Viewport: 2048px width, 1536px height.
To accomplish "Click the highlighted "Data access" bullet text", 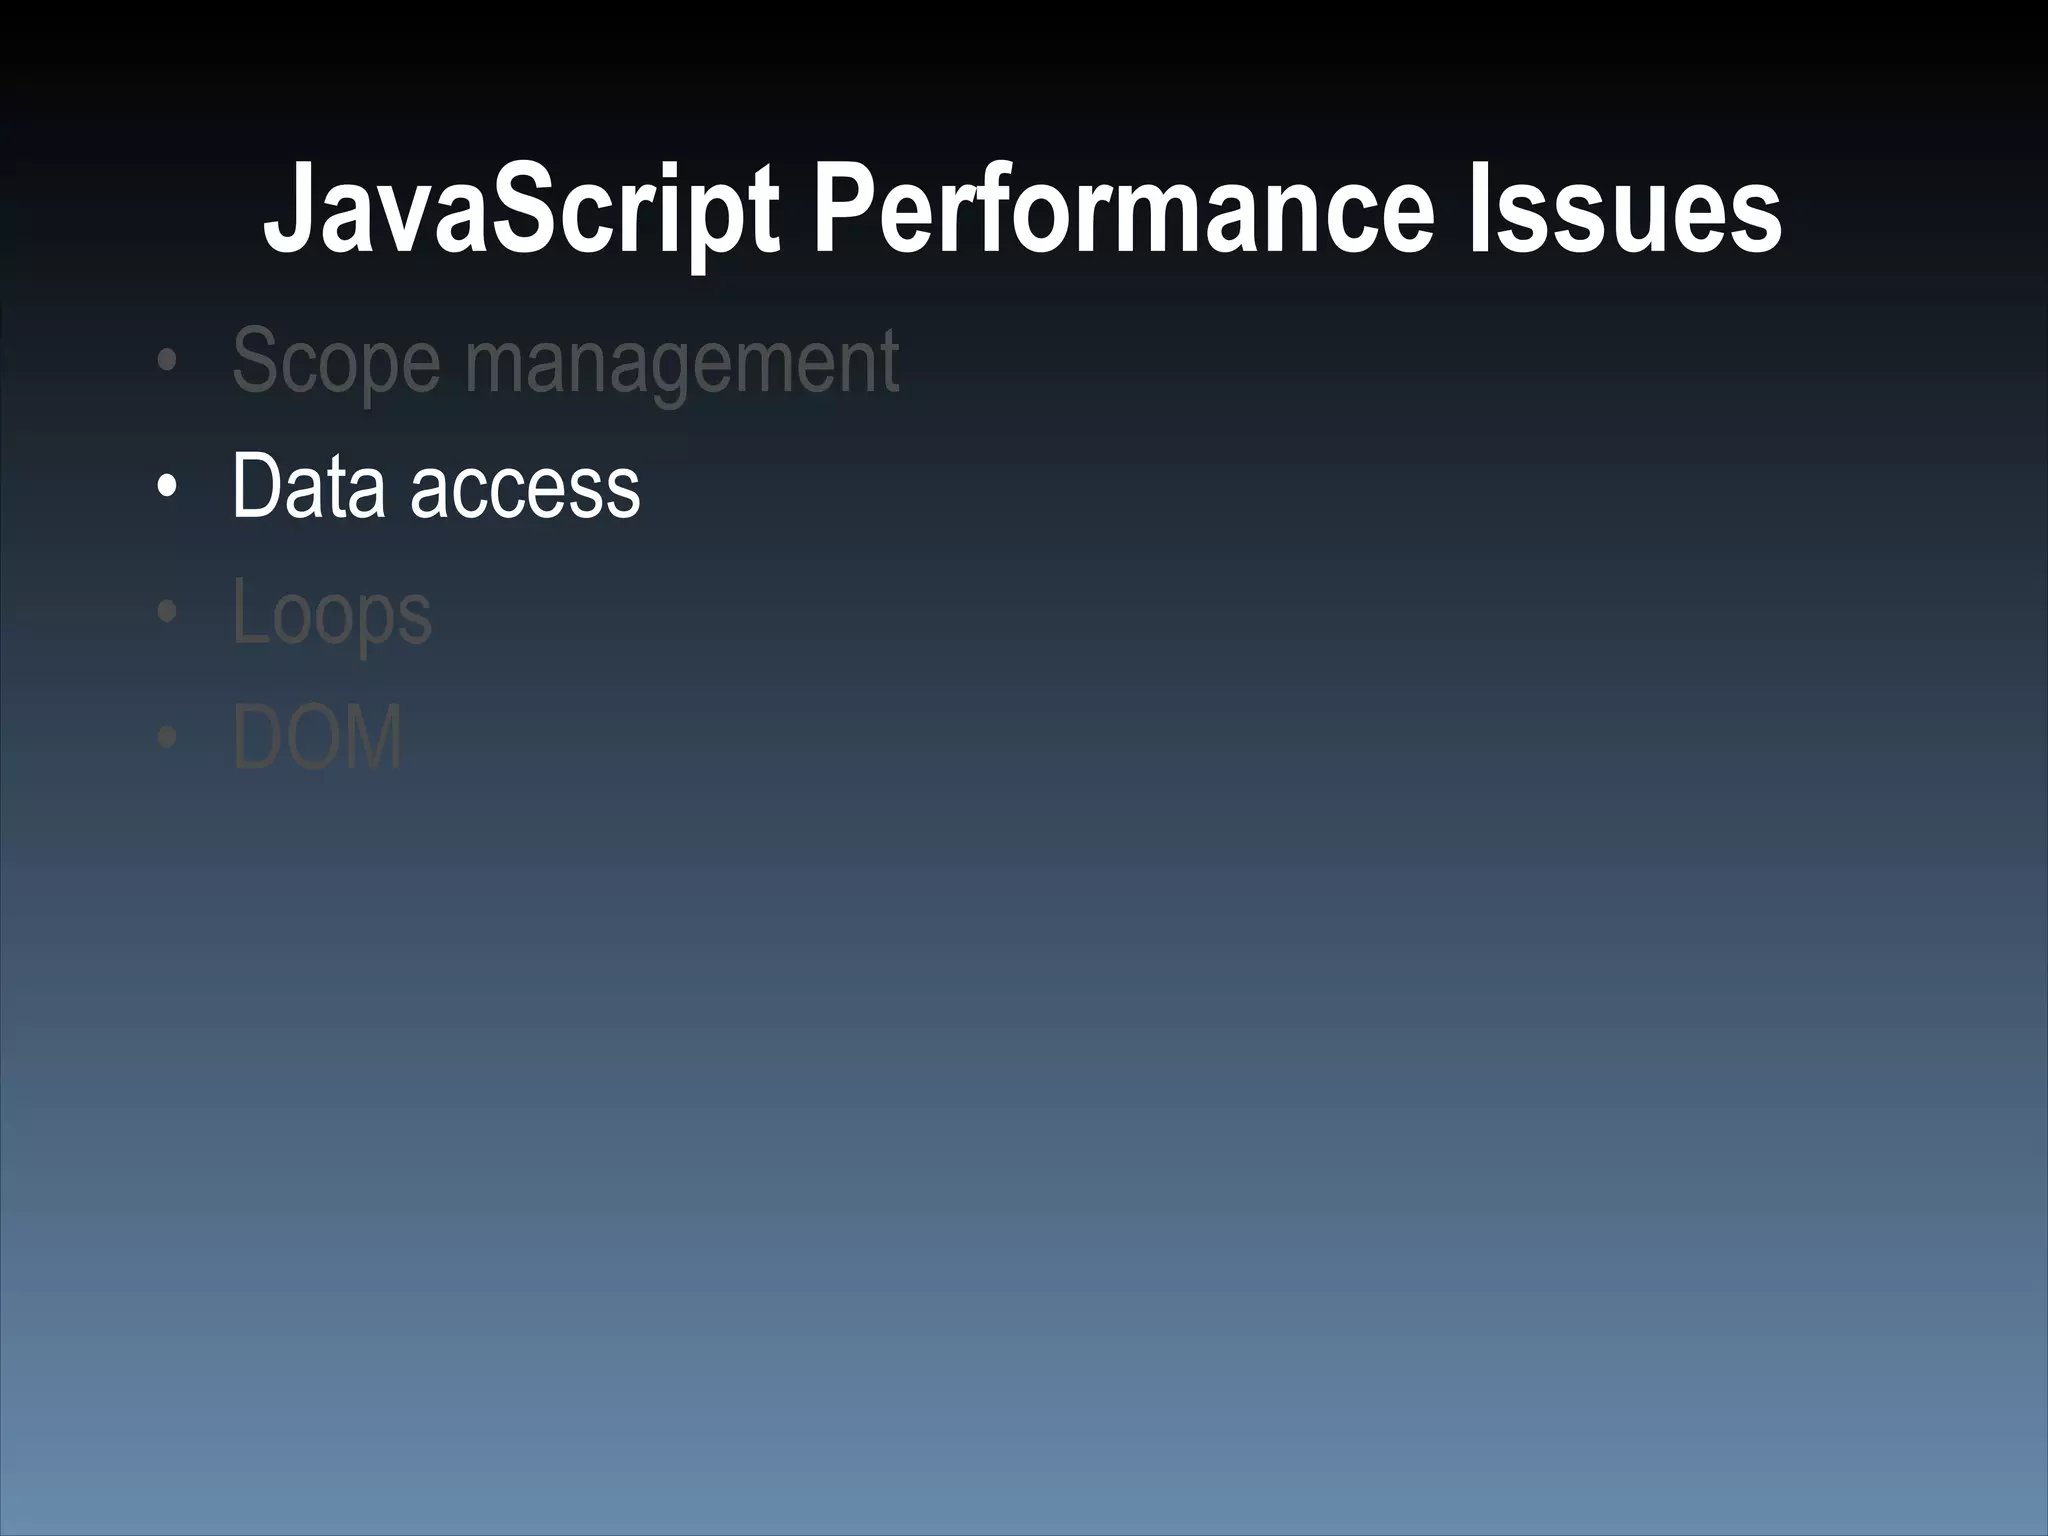I will pos(436,487).
